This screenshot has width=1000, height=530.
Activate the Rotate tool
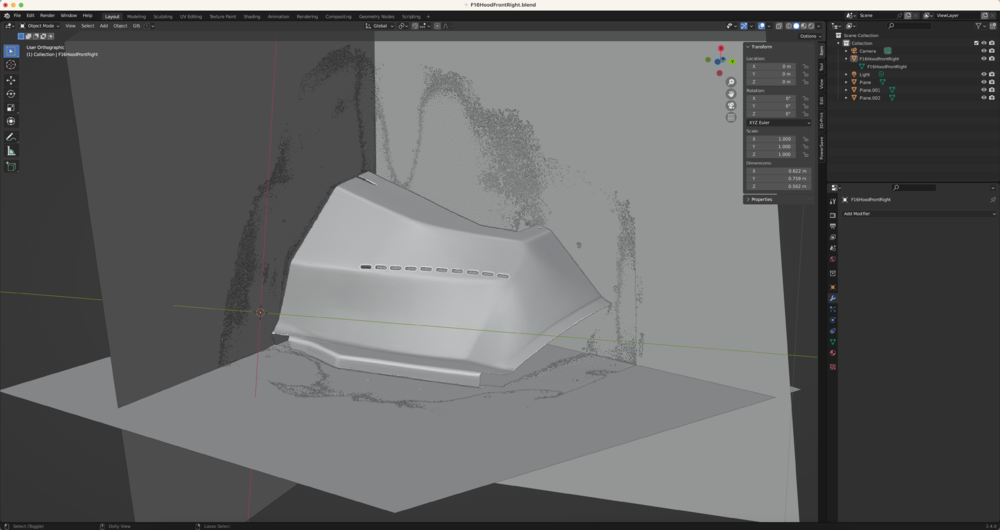11,93
